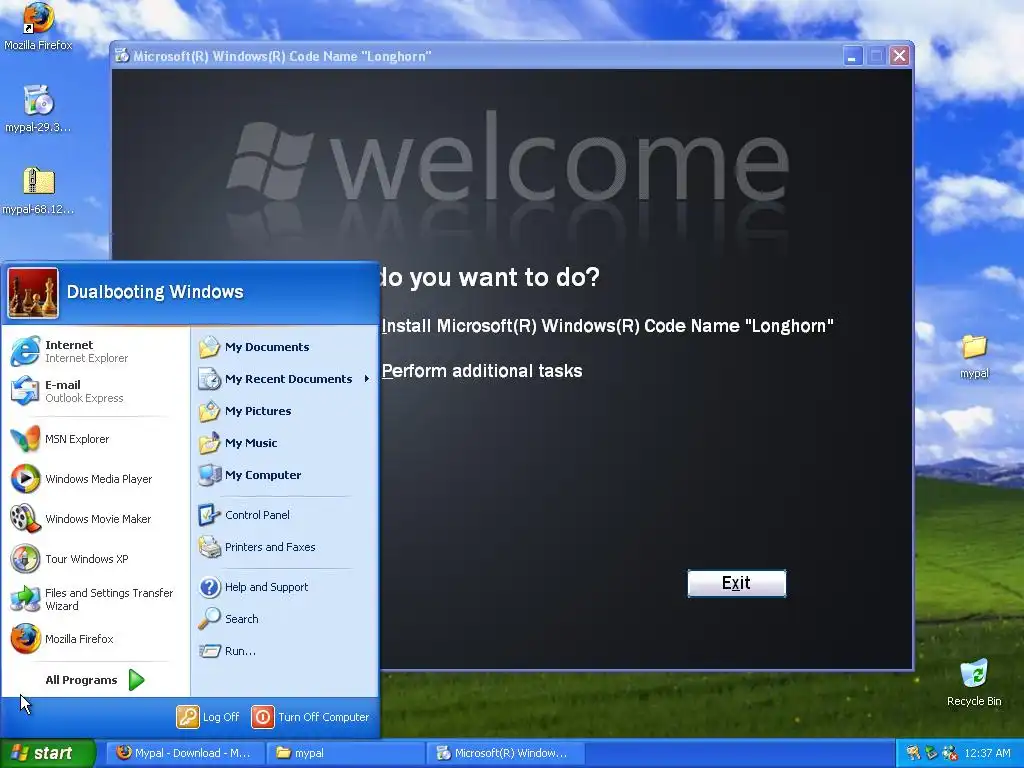Image resolution: width=1024 pixels, height=768 pixels.
Task: Open Windows Movie Maker
Action: pyautogui.click(x=95, y=519)
